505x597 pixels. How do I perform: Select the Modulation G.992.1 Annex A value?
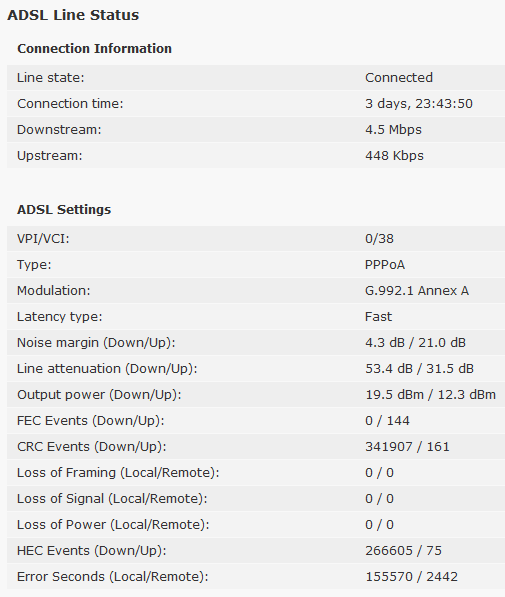pyautogui.click(x=417, y=291)
